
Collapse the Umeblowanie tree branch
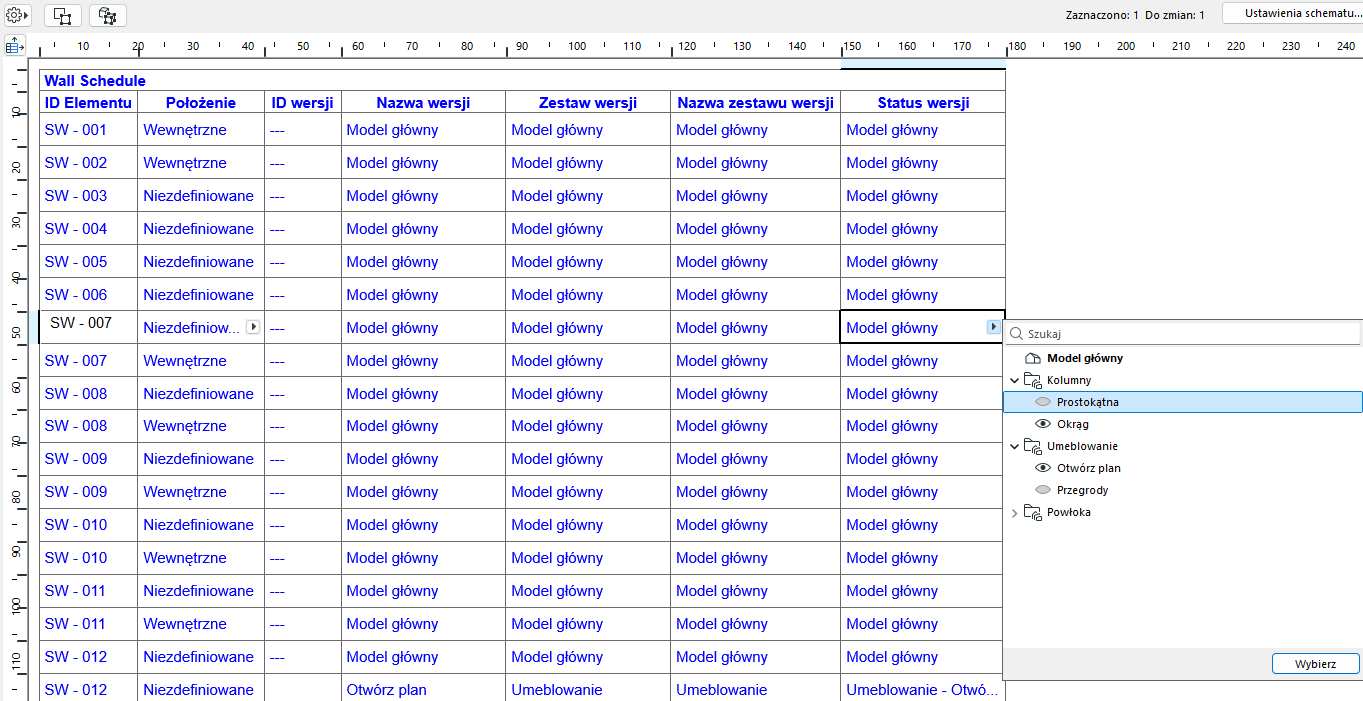click(x=1014, y=446)
